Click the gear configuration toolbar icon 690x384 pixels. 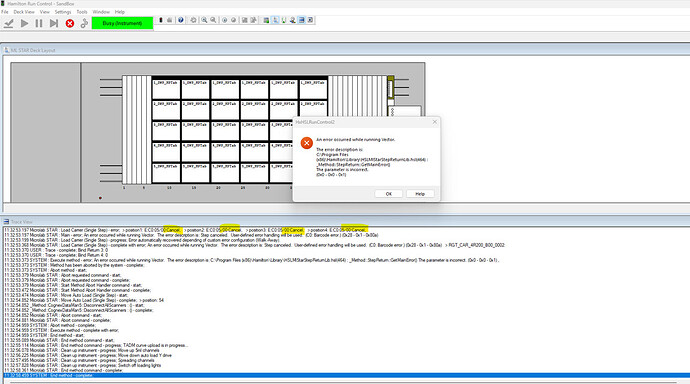point(193,20)
